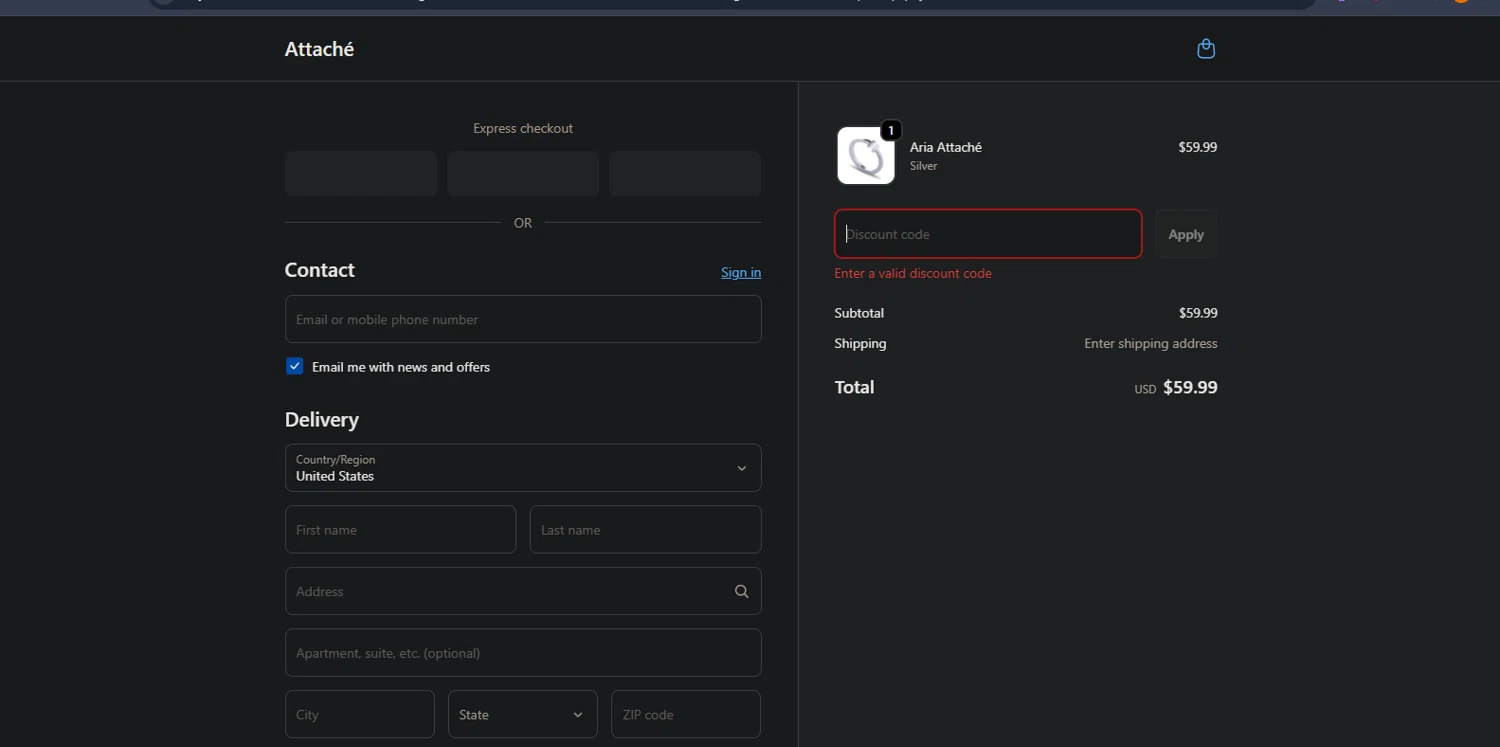Click the Subtotal label
This screenshot has width=1500, height=747.
click(859, 313)
